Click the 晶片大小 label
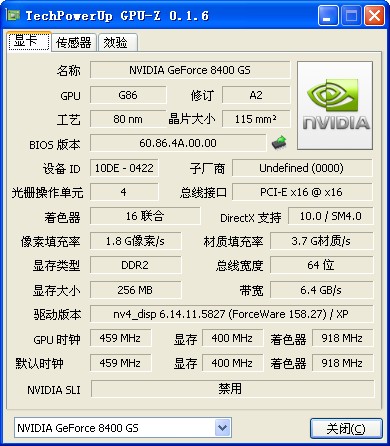This screenshot has width=390, height=446. point(192,119)
